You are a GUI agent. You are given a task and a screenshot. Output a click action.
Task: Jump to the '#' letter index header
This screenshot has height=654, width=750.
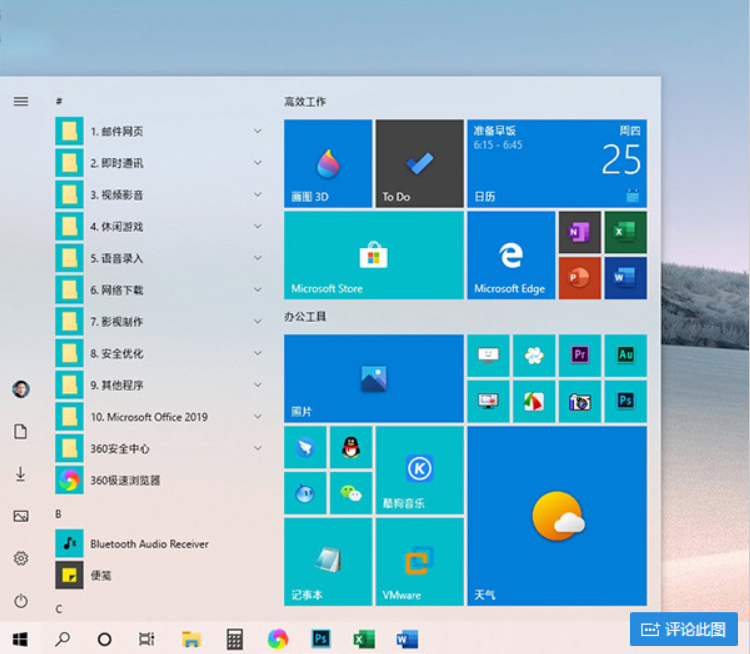59,101
